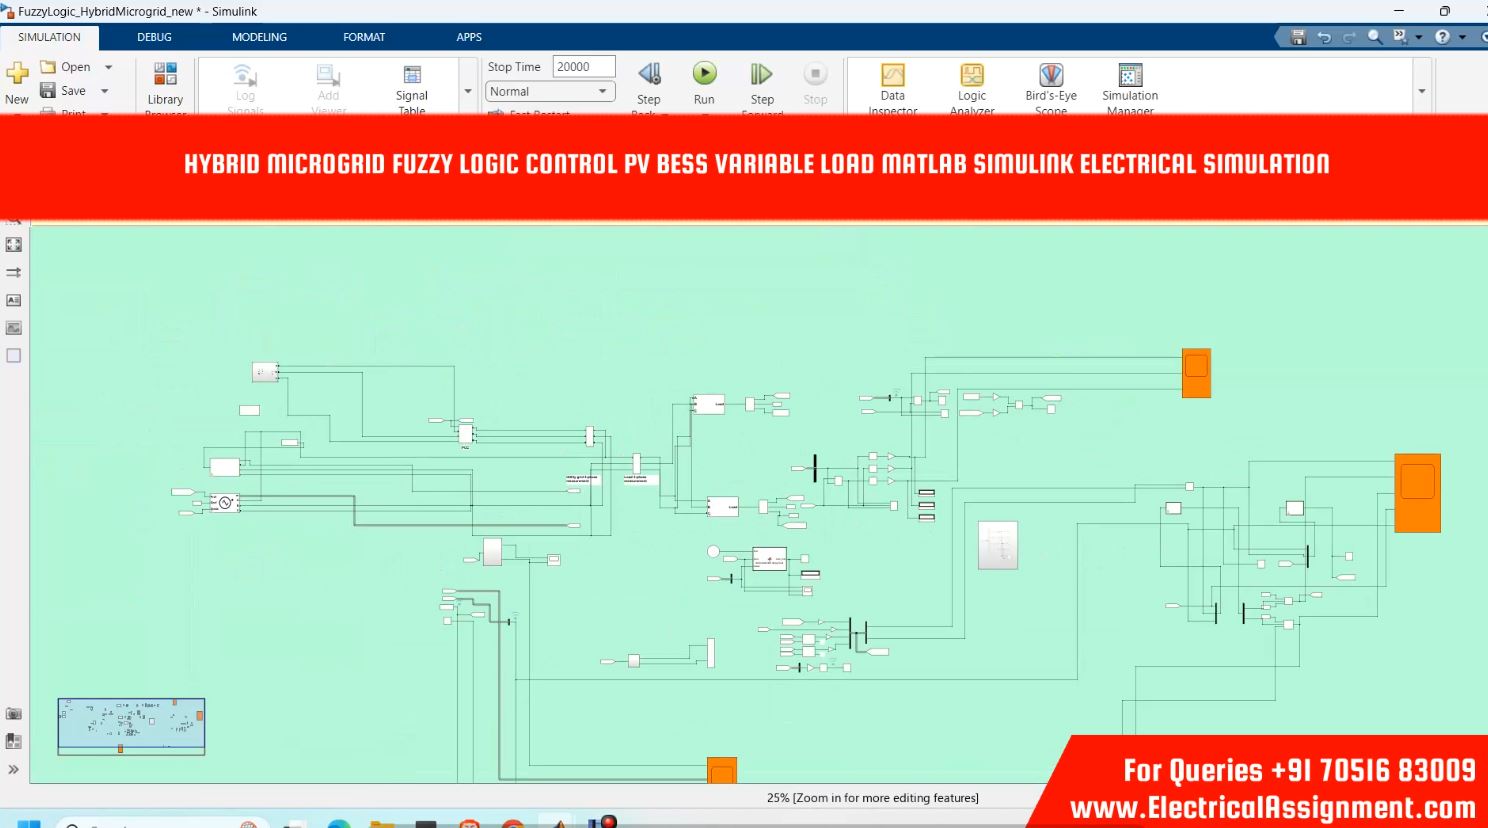Switch to the DEBUG tab

tap(154, 37)
